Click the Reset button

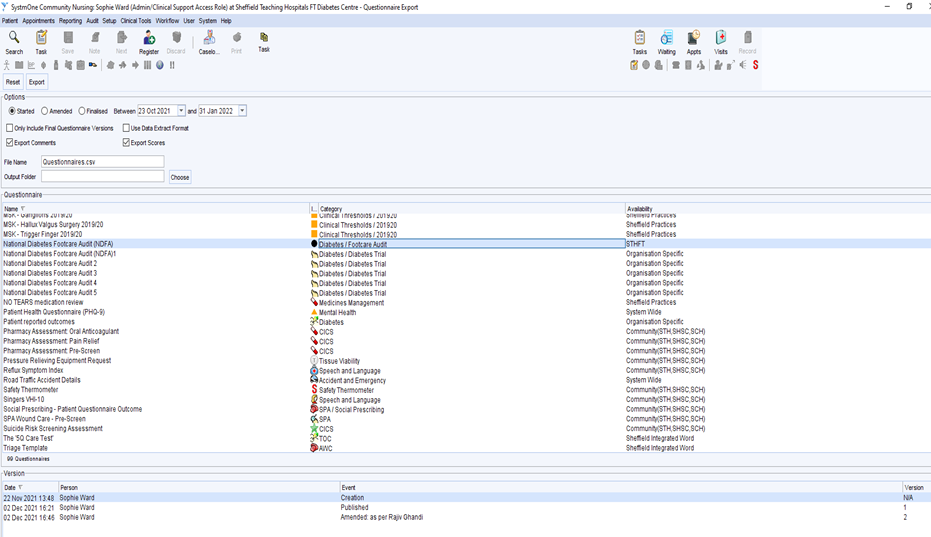[x=13, y=82]
